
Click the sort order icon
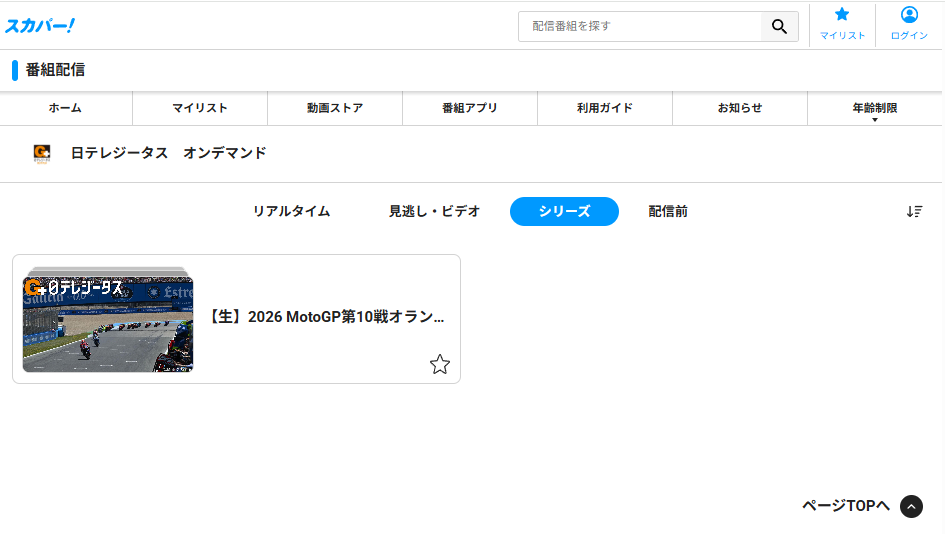pyautogui.click(x=914, y=212)
